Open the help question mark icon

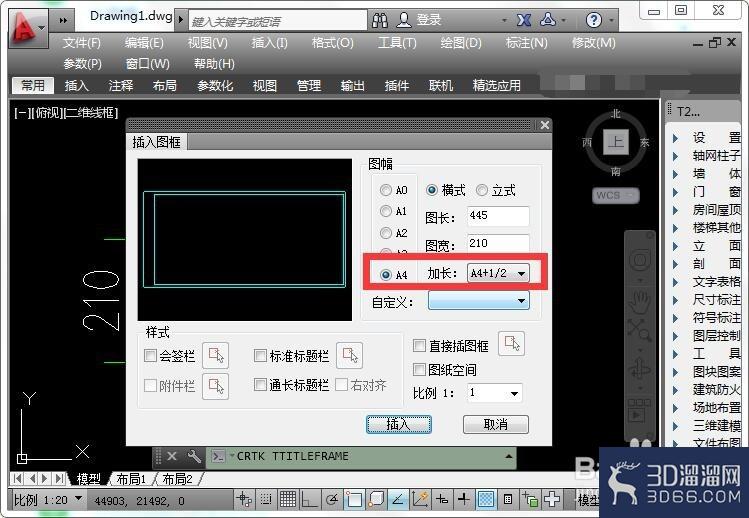[x=593, y=20]
